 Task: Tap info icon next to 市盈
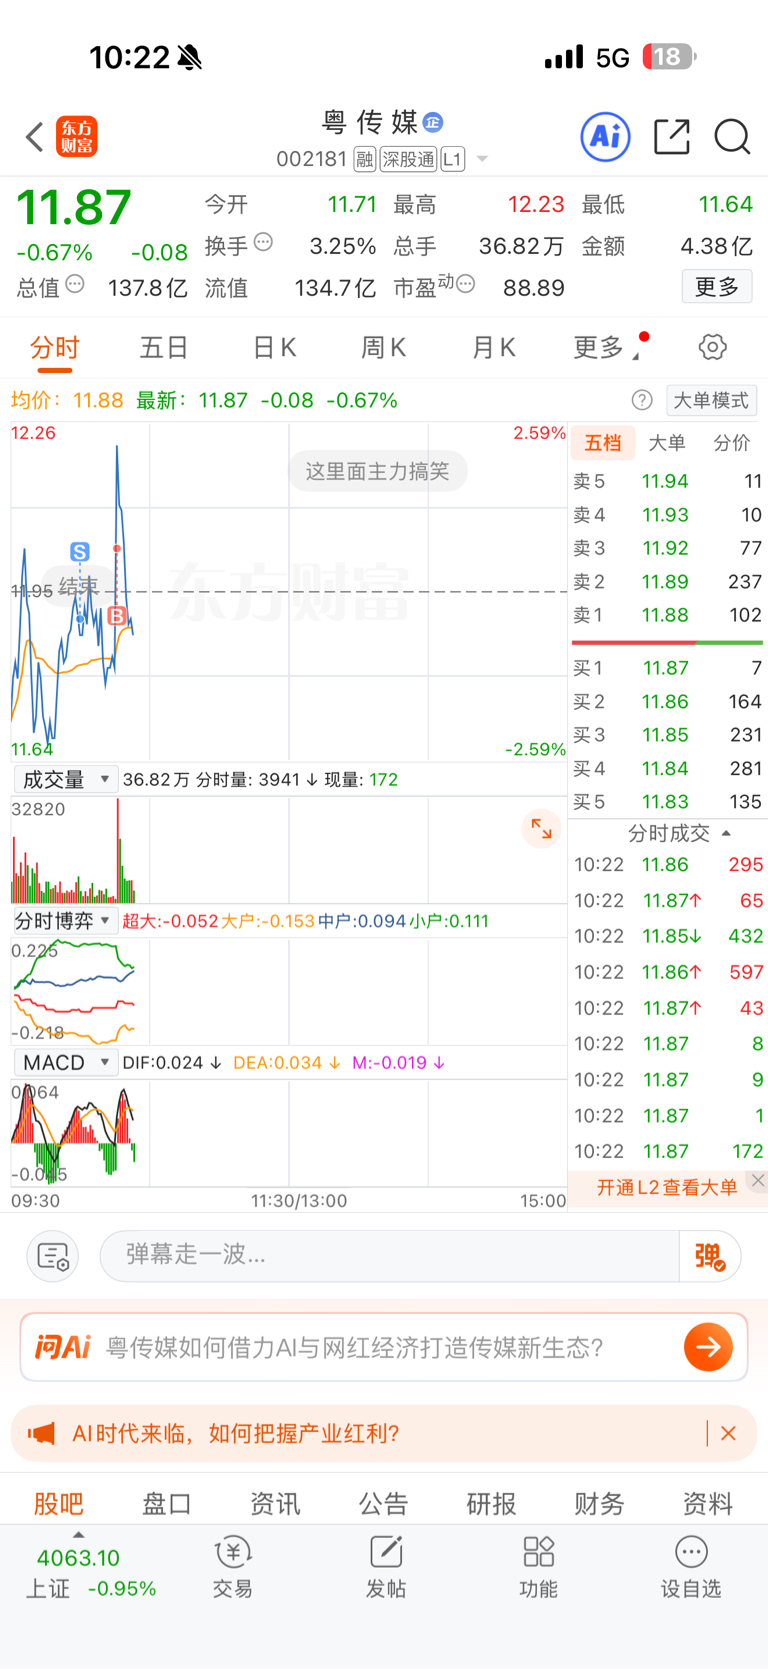(465, 285)
